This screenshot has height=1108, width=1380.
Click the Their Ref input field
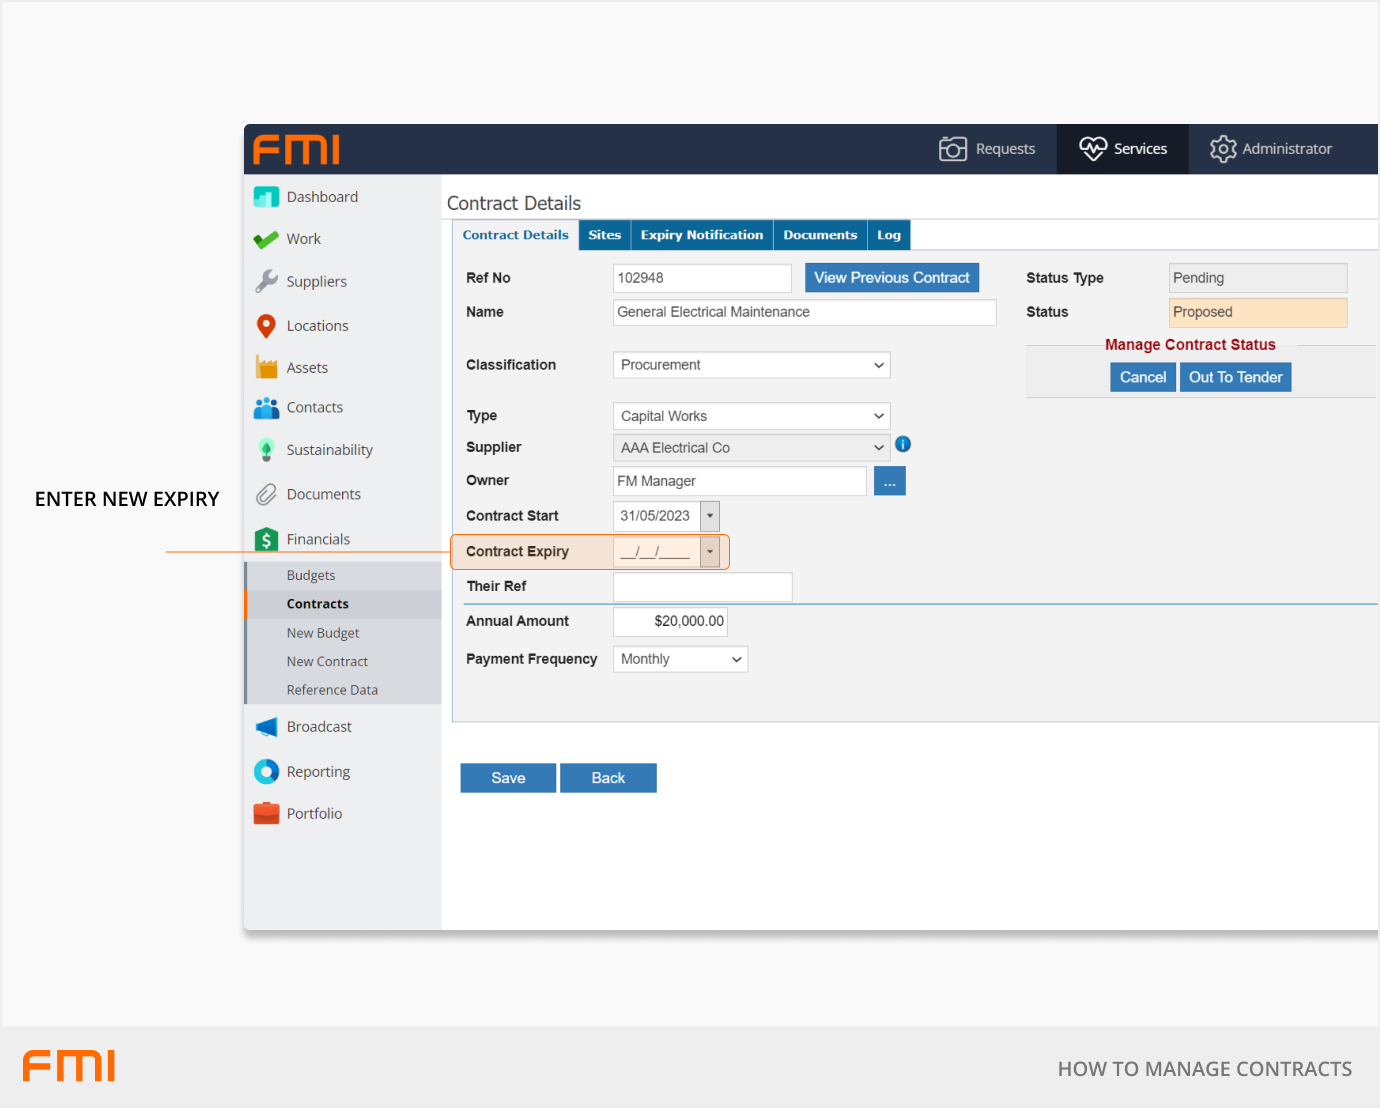[702, 587]
